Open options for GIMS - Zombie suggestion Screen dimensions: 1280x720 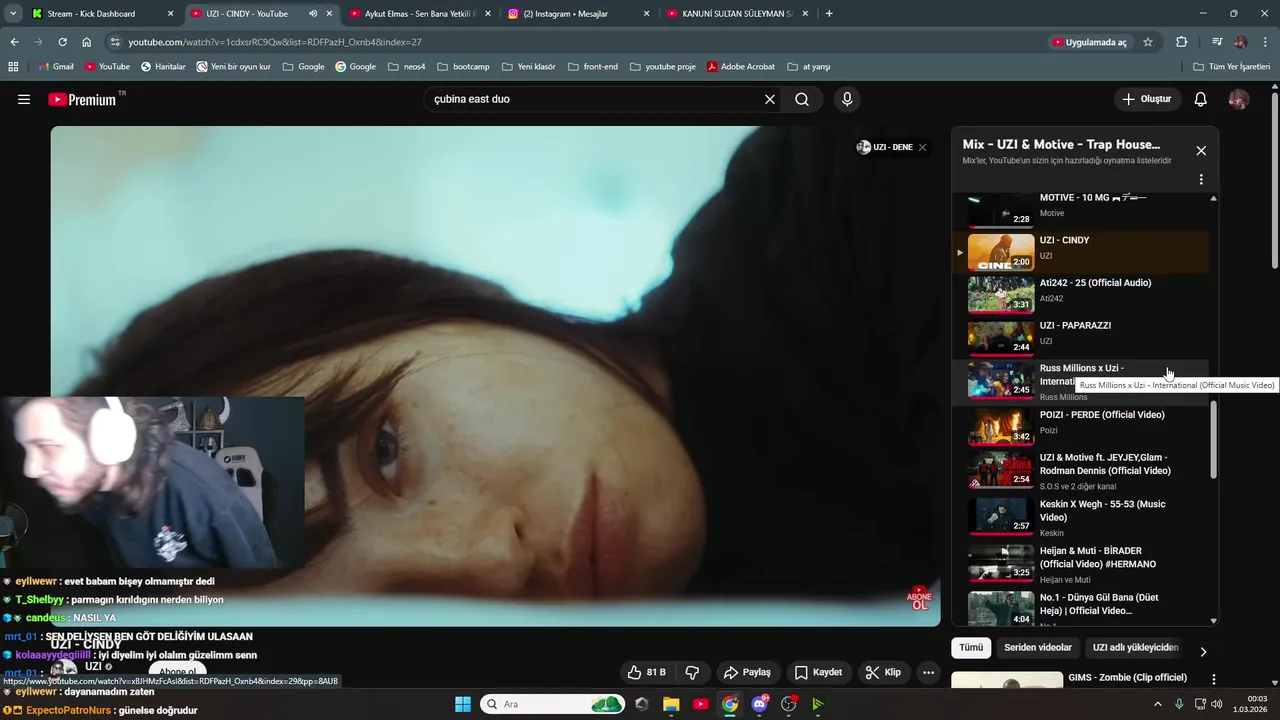point(1214,679)
